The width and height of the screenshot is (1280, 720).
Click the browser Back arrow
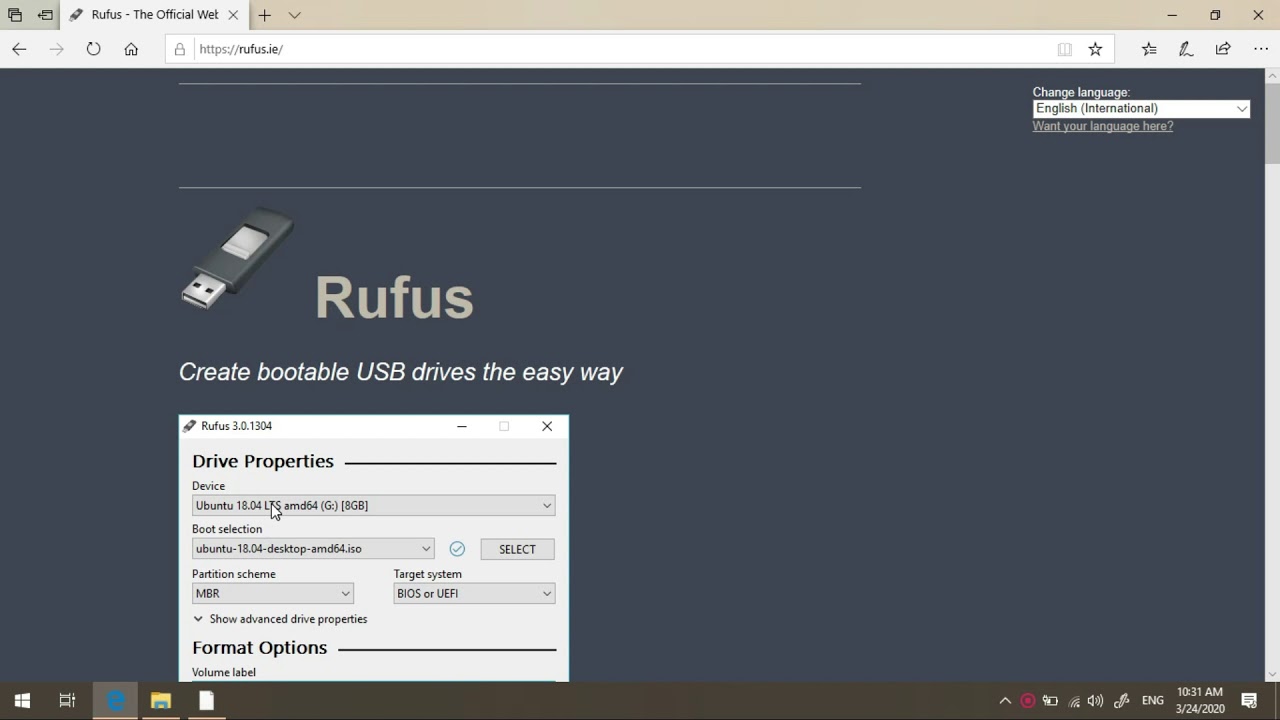pos(19,49)
